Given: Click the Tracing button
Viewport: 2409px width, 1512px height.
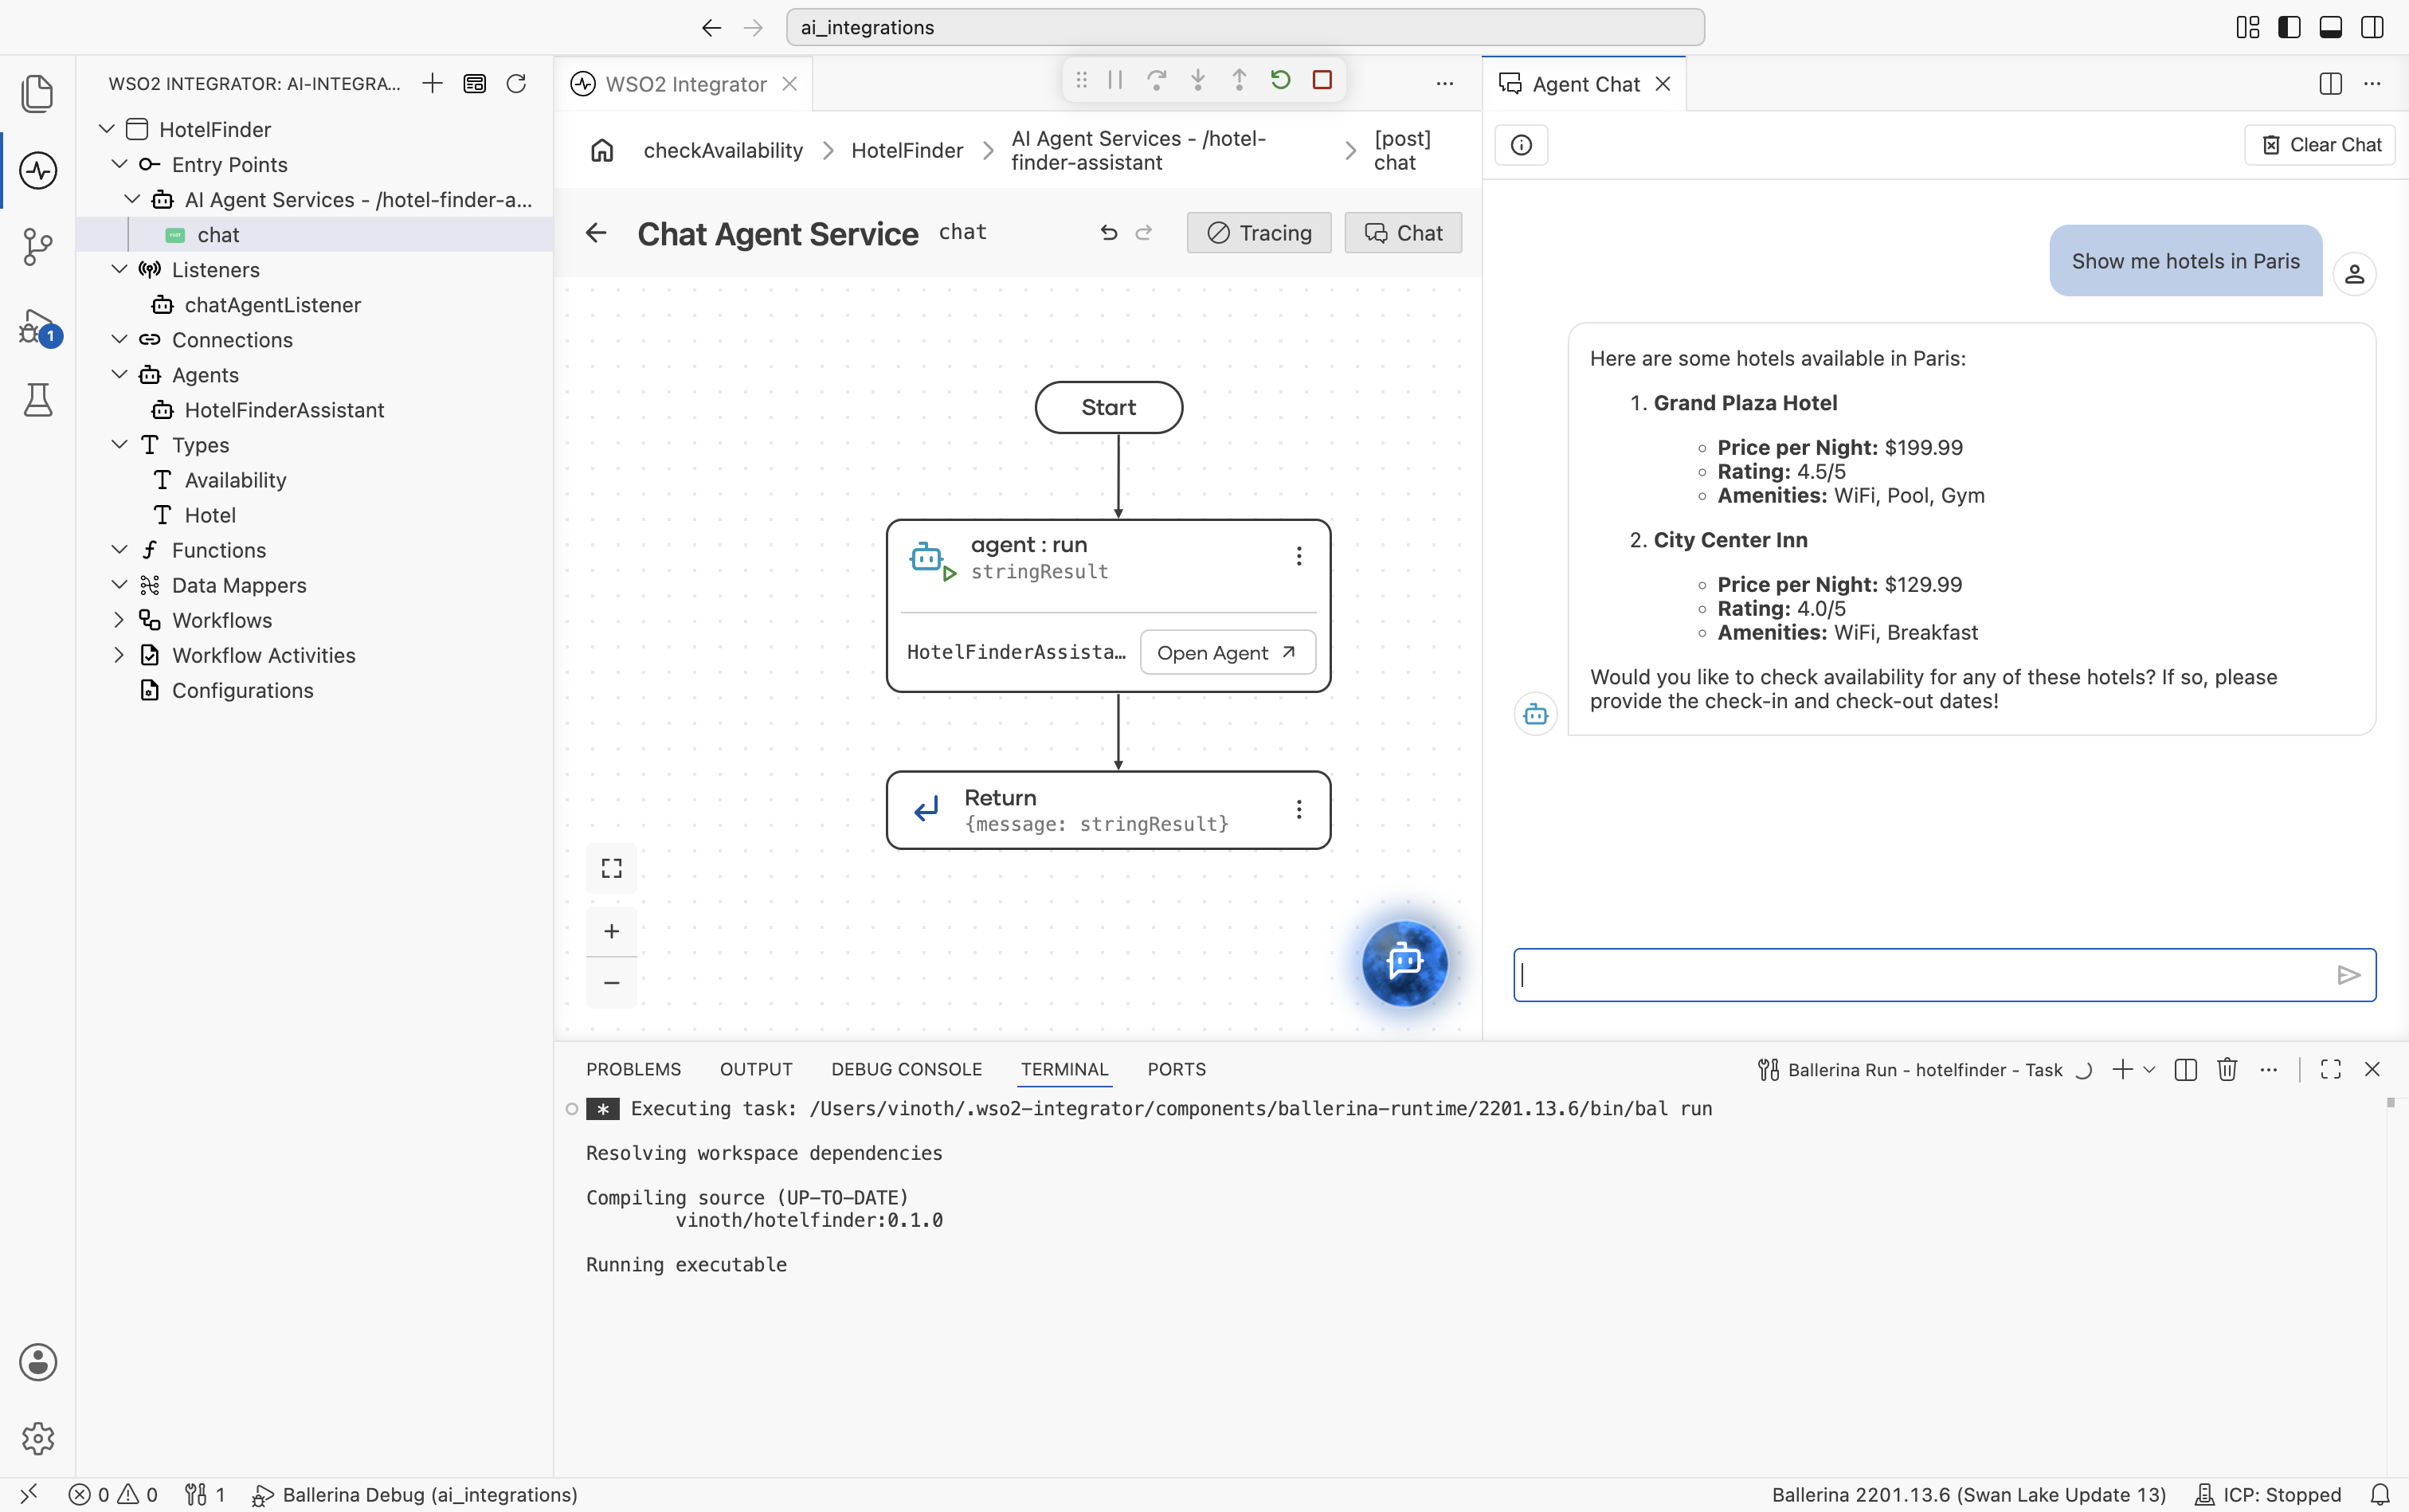Looking at the screenshot, I should tap(1259, 233).
